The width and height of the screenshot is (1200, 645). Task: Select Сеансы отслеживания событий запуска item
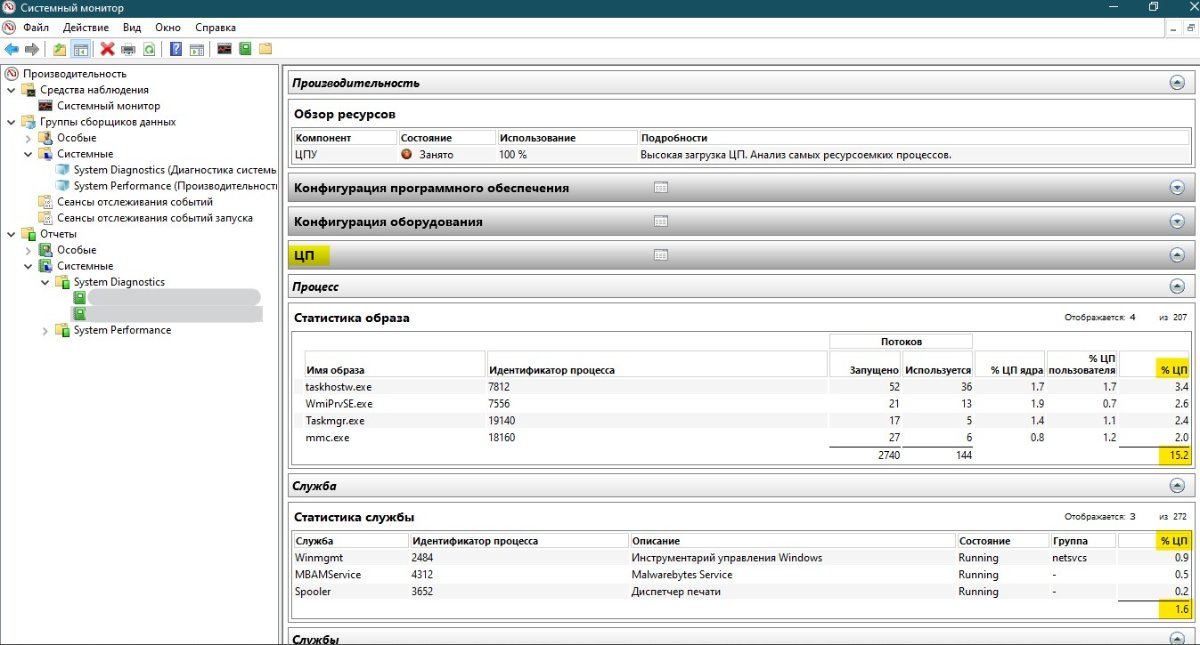pyautogui.click(x=154, y=218)
